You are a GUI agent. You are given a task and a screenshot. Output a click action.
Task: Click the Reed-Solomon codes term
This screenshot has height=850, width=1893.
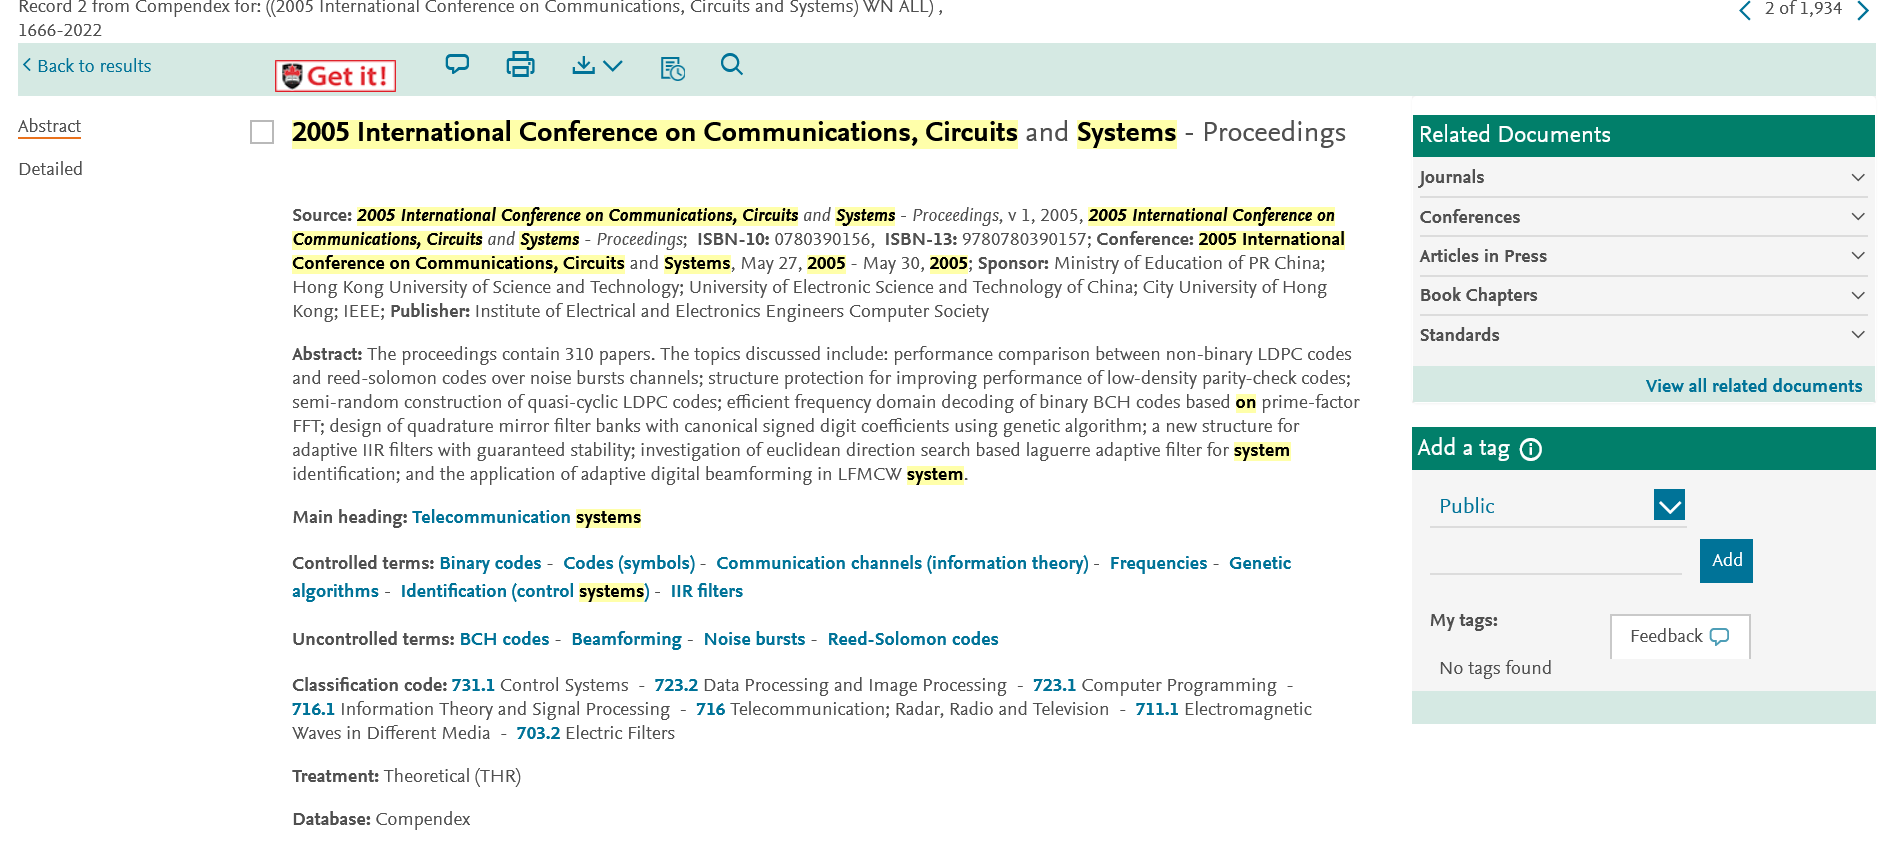(913, 639)
